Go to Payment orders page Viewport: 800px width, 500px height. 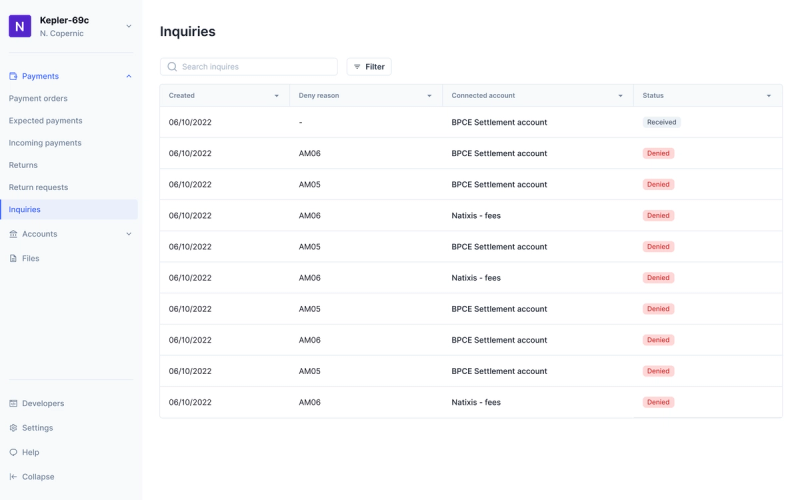(38, 98)
